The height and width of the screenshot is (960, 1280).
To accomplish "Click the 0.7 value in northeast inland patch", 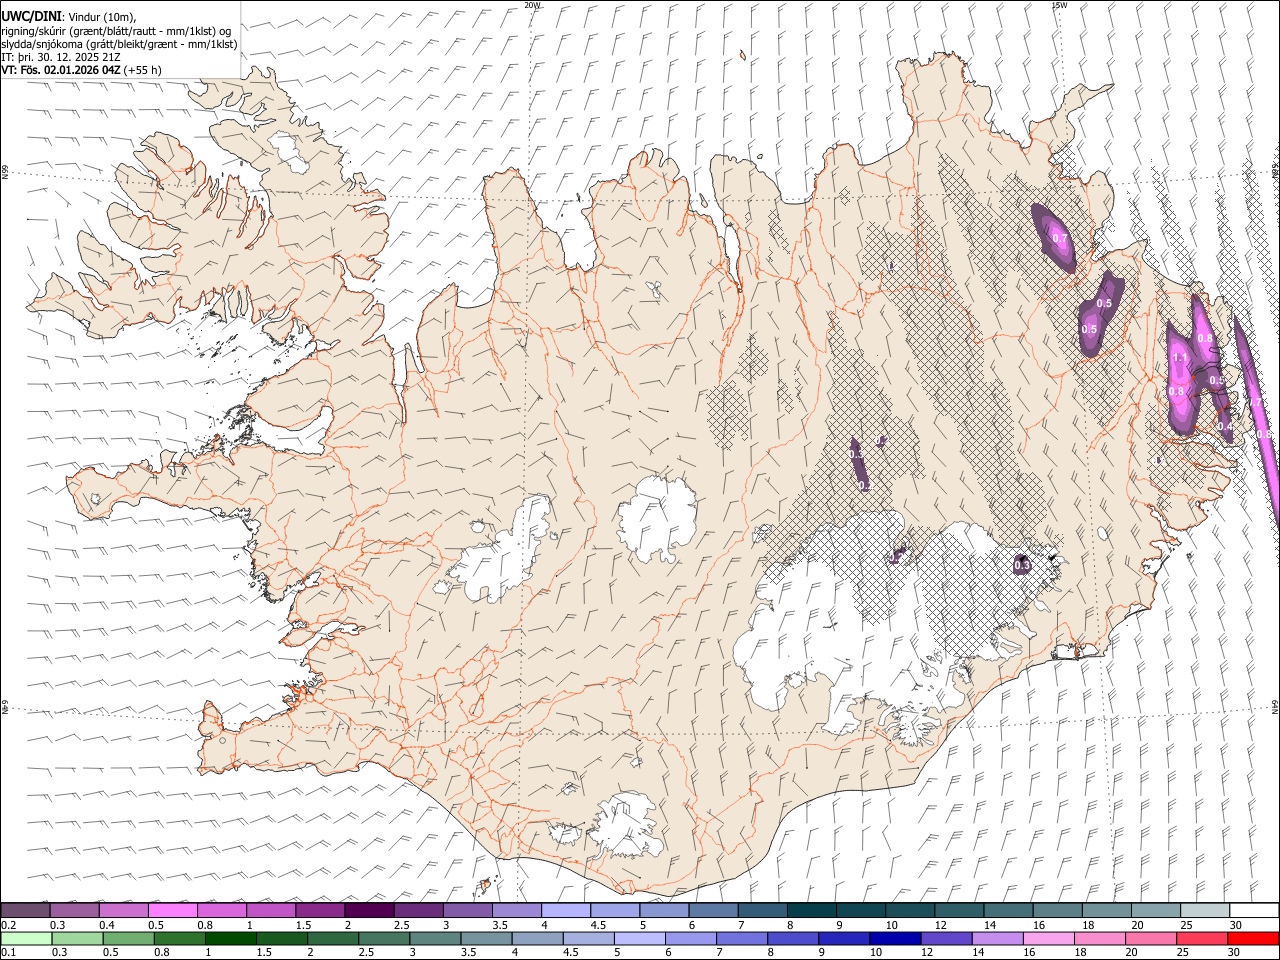I will point(1060,239).
